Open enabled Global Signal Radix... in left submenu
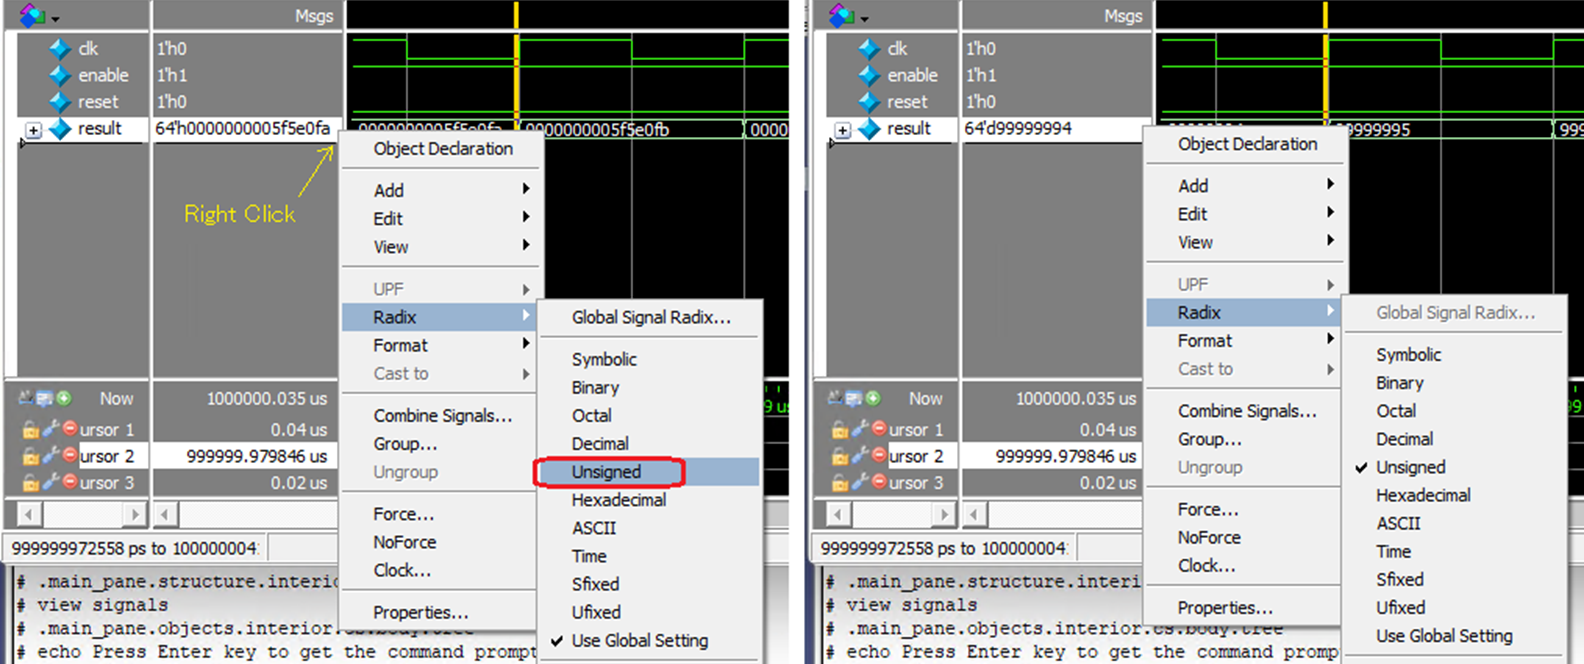The width and height of the screenshot is (1584, 664). 650,317
